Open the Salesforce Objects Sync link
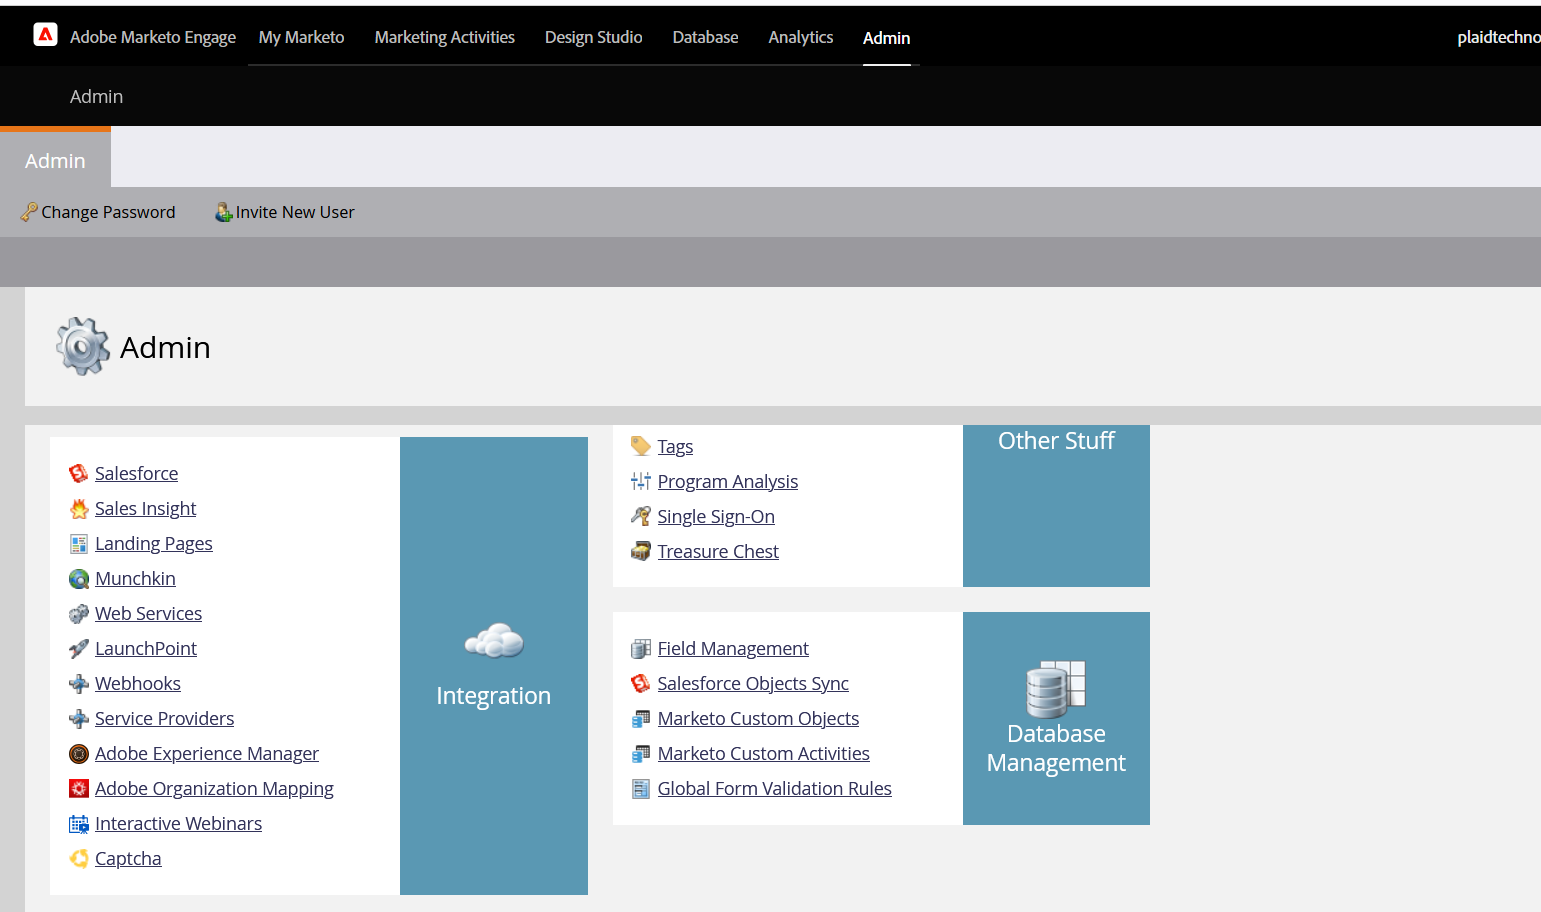Screen dimensions: 1541x912 pos(753,683)
